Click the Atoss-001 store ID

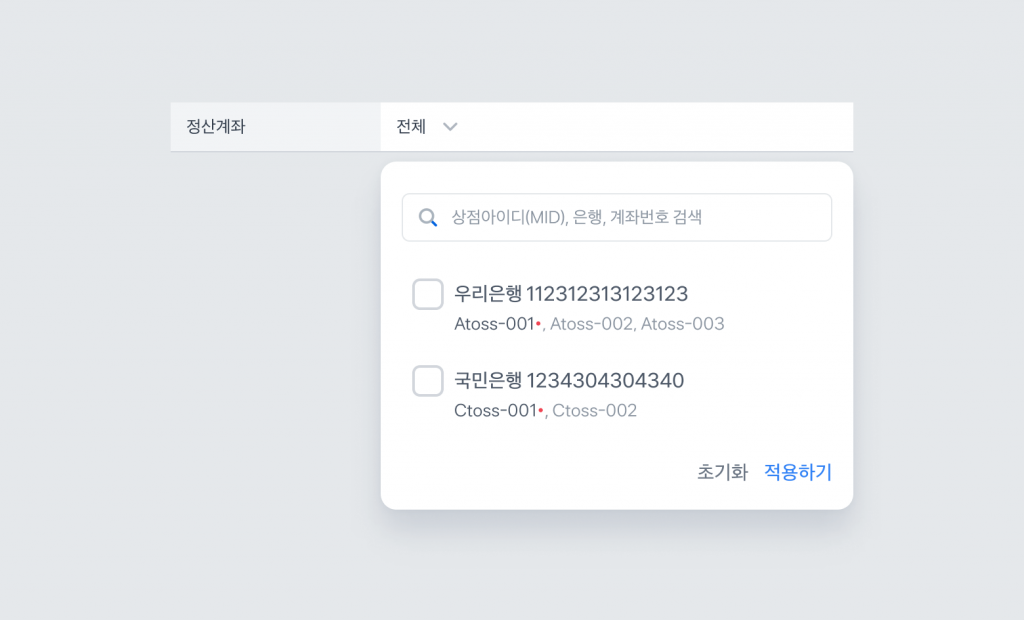click(494, 324)
